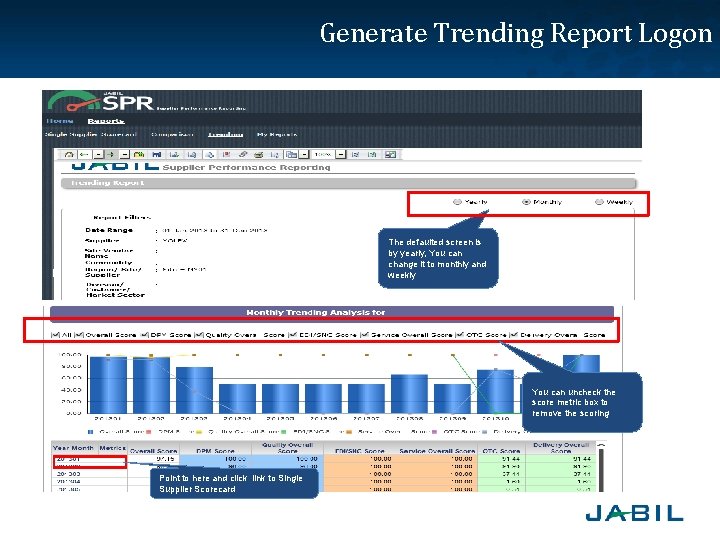Uncheck the Overall Score checkbox
This screenshot has height=540, width=720.
coord(79,335)
